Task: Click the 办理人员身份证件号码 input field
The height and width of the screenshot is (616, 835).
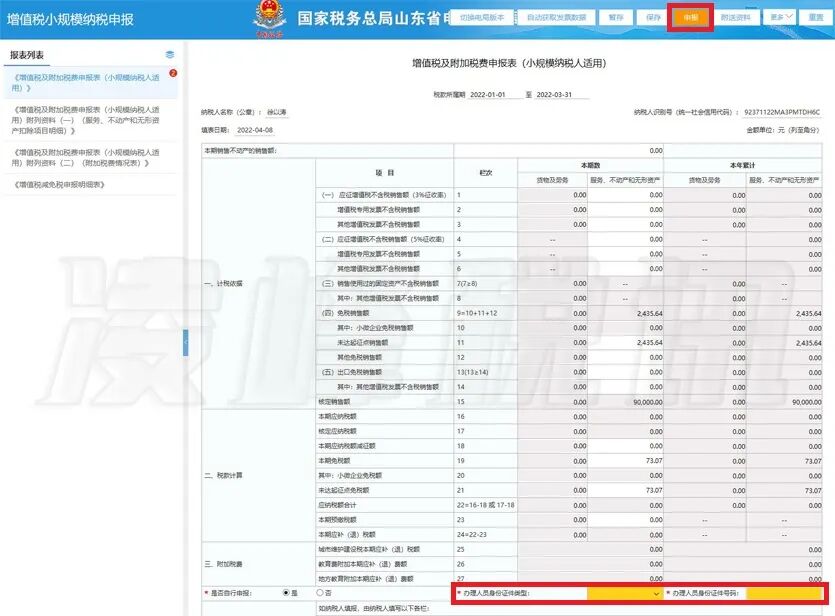Action: (784, 593)
